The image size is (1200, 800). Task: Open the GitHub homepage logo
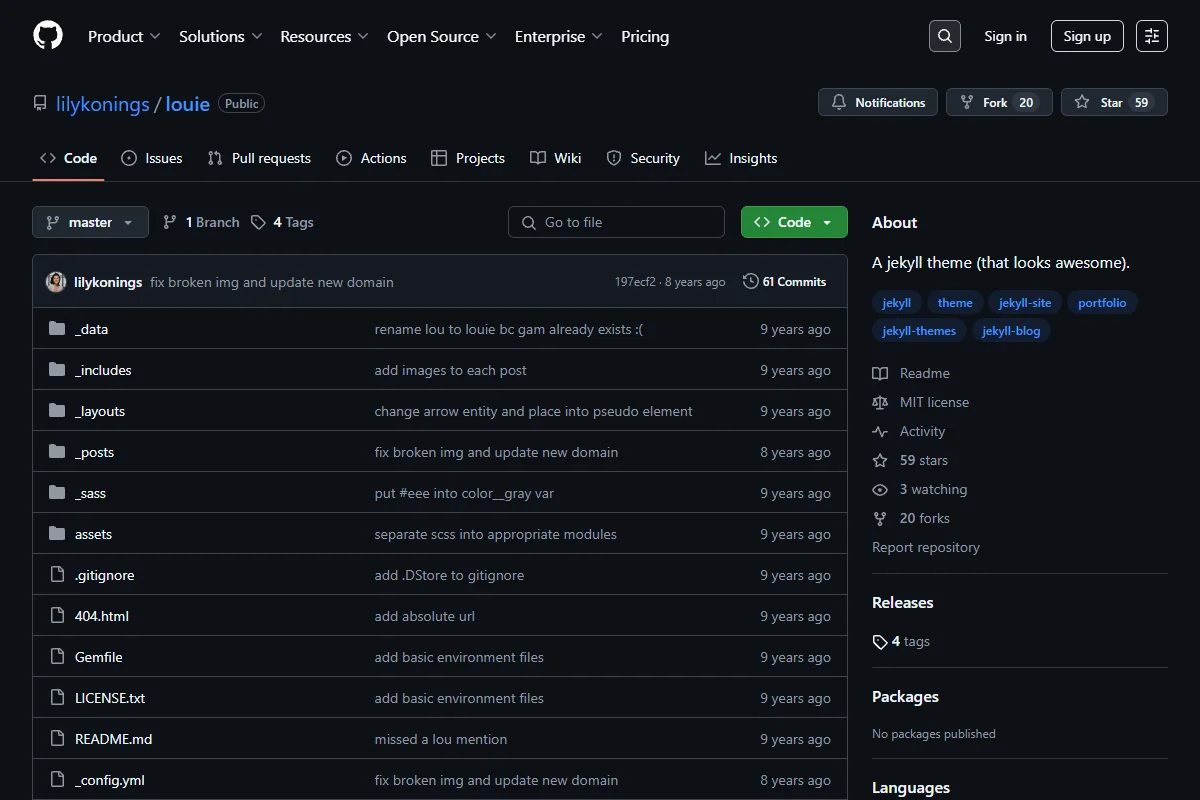pos(48,36)
